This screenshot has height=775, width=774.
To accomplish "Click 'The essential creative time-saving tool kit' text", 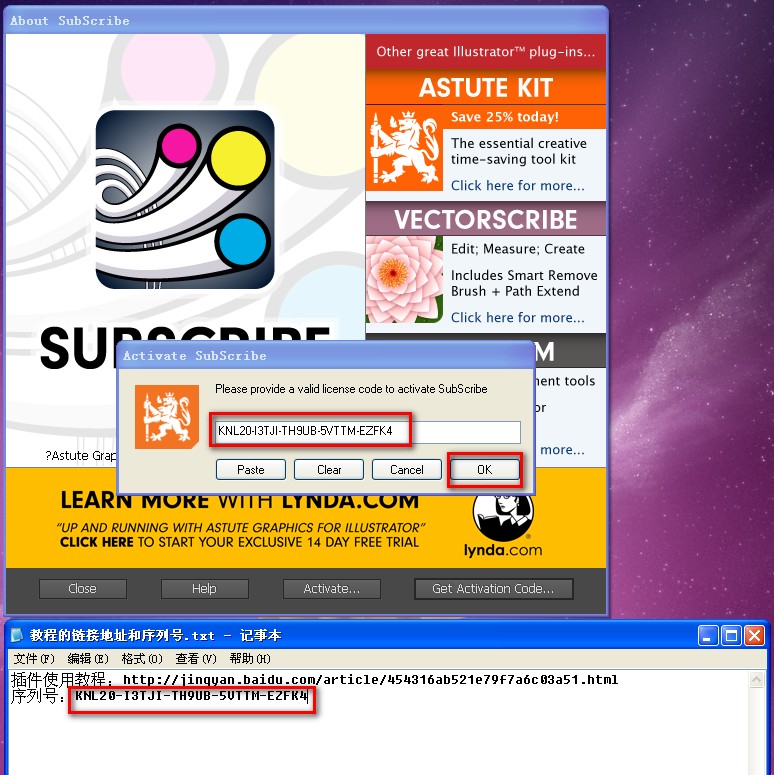I will pos(518,151).
